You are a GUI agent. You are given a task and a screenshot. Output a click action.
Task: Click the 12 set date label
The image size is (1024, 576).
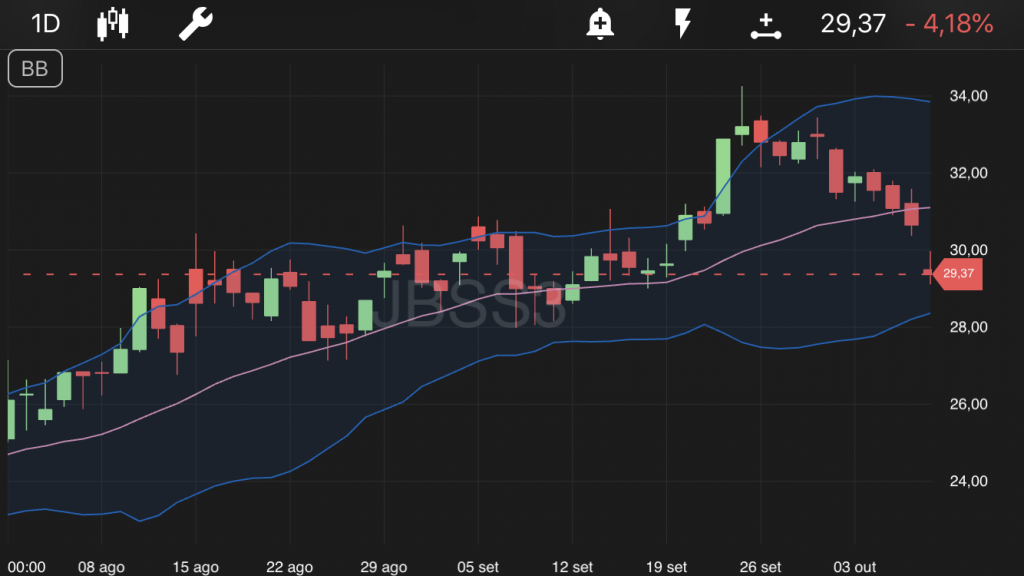(572, 567)
